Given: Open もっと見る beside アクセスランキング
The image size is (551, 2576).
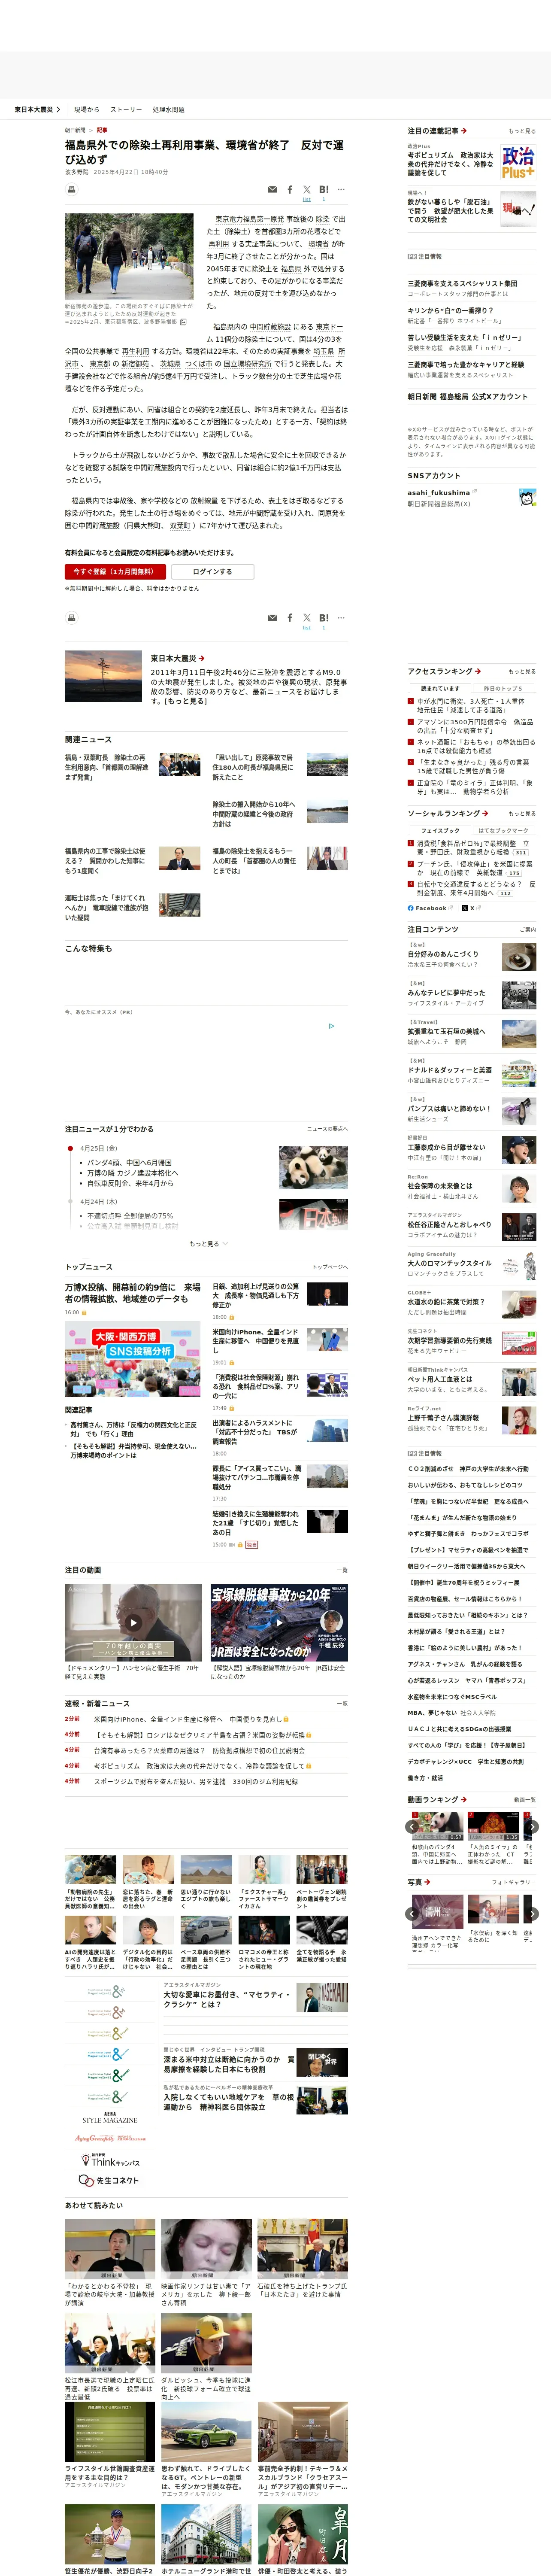Looking at the screenshot, I should tap(521, 671).
